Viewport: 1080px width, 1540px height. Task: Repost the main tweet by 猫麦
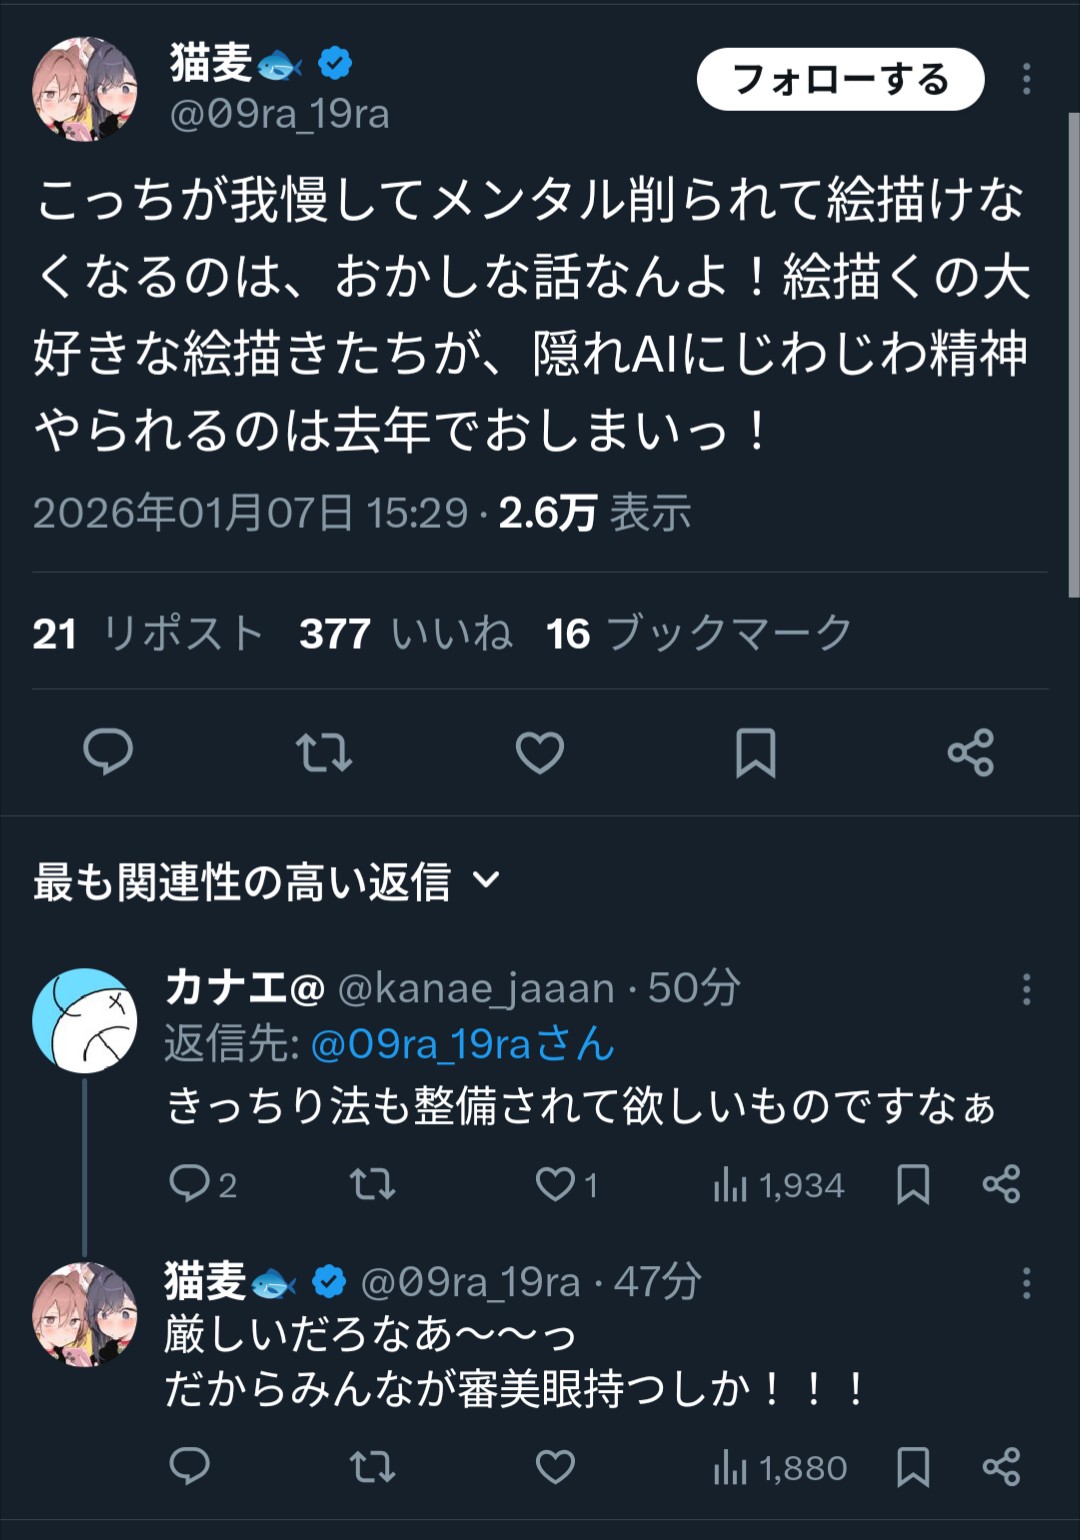[x=324, y=752]
